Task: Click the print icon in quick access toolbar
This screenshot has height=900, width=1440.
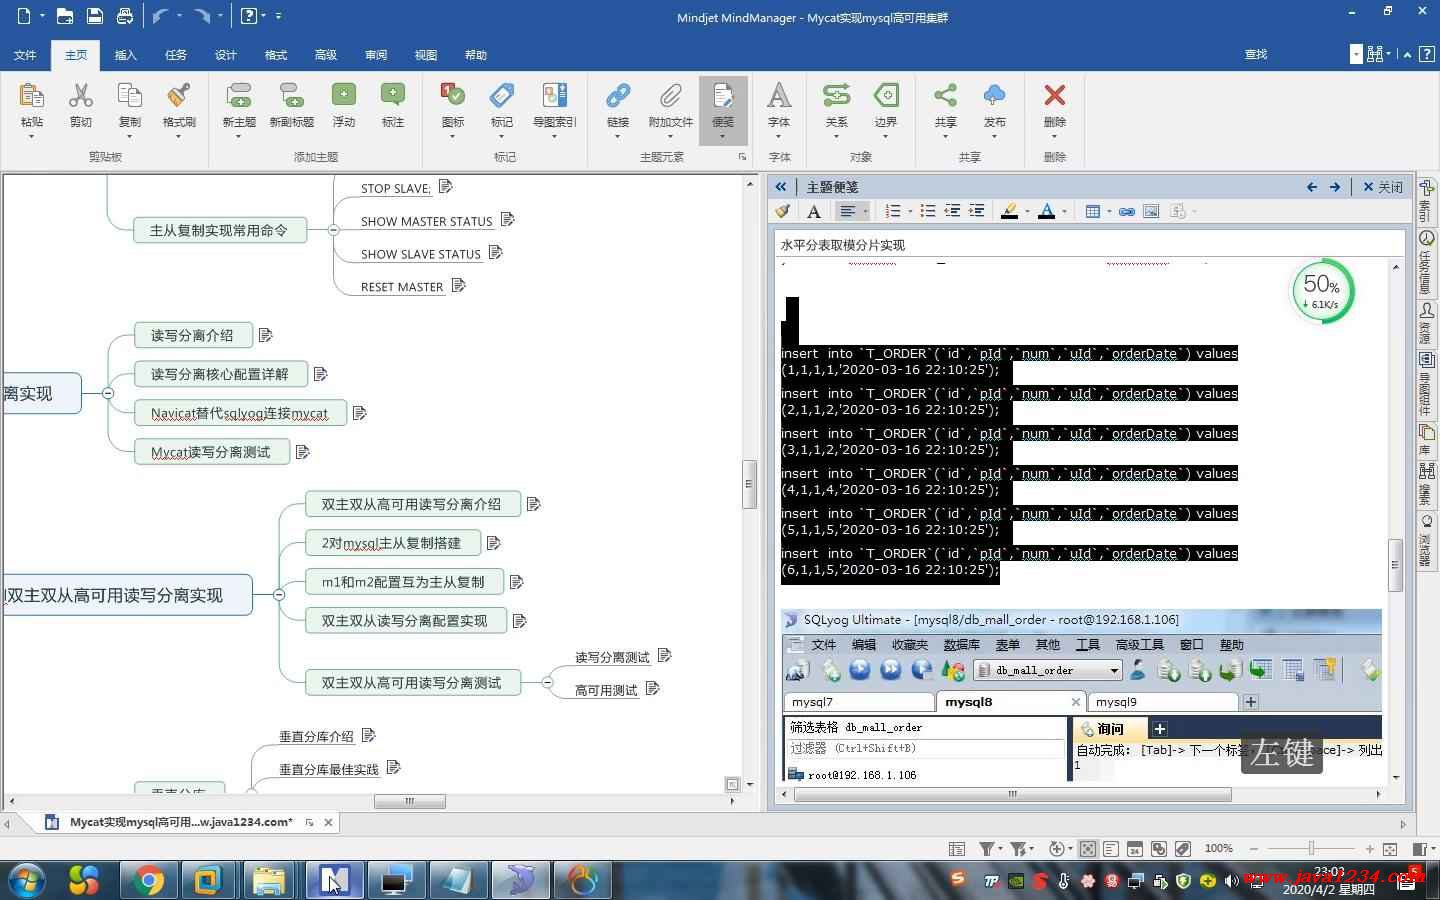Action: (124, 16)
